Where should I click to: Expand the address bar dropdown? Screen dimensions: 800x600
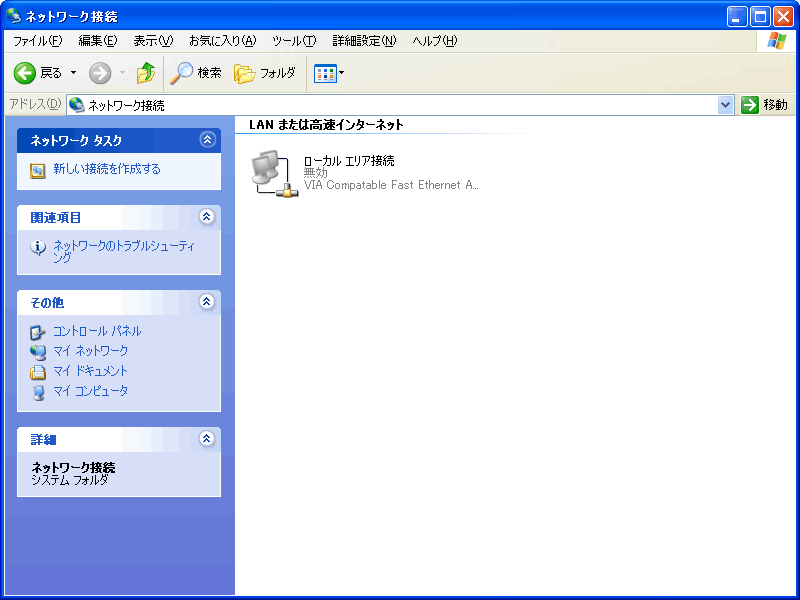point(726,105)
